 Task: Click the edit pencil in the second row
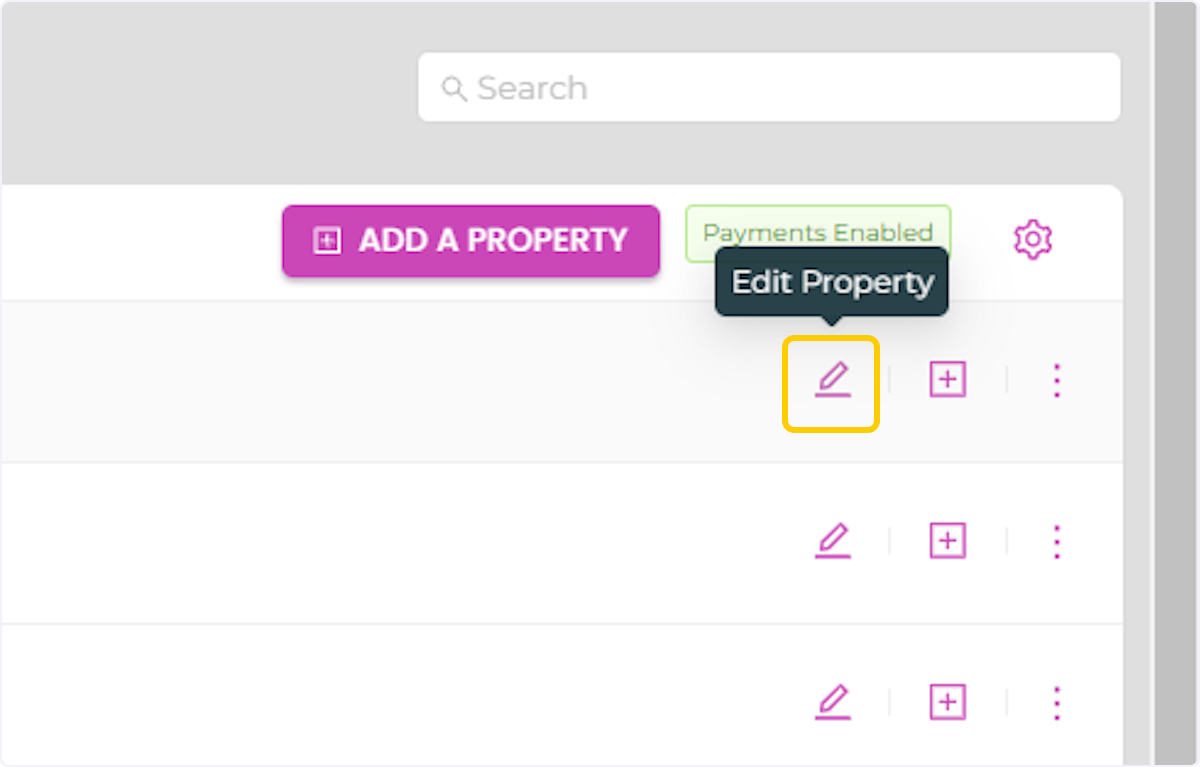[x=832, y=541]
